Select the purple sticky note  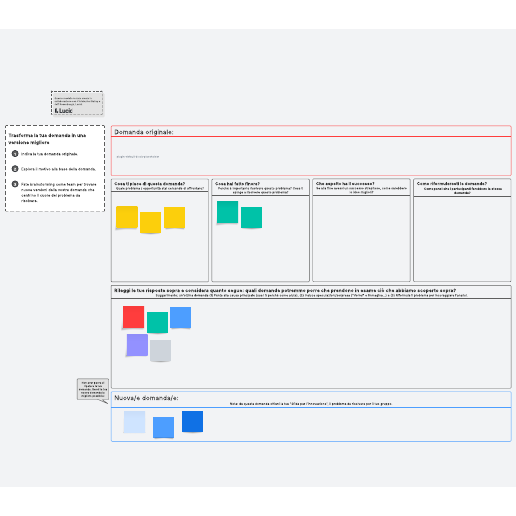[137, 345]
